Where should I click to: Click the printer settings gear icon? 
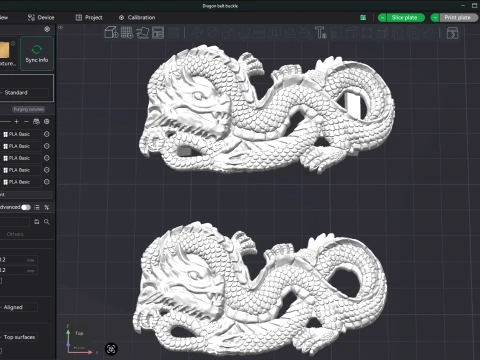coord(47,29)
